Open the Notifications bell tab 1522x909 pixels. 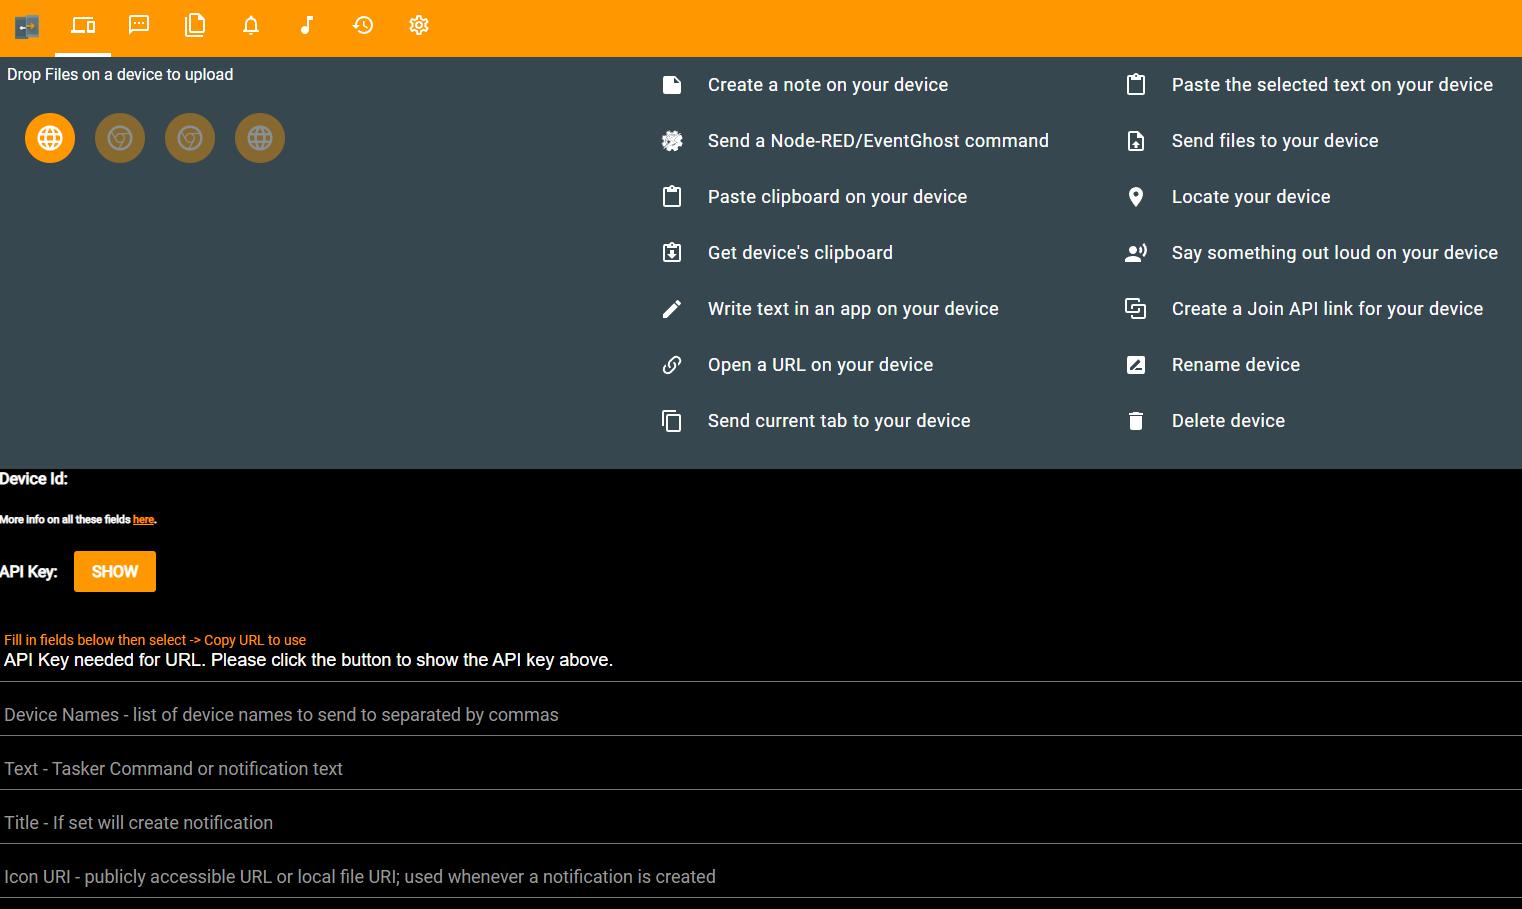251,25
